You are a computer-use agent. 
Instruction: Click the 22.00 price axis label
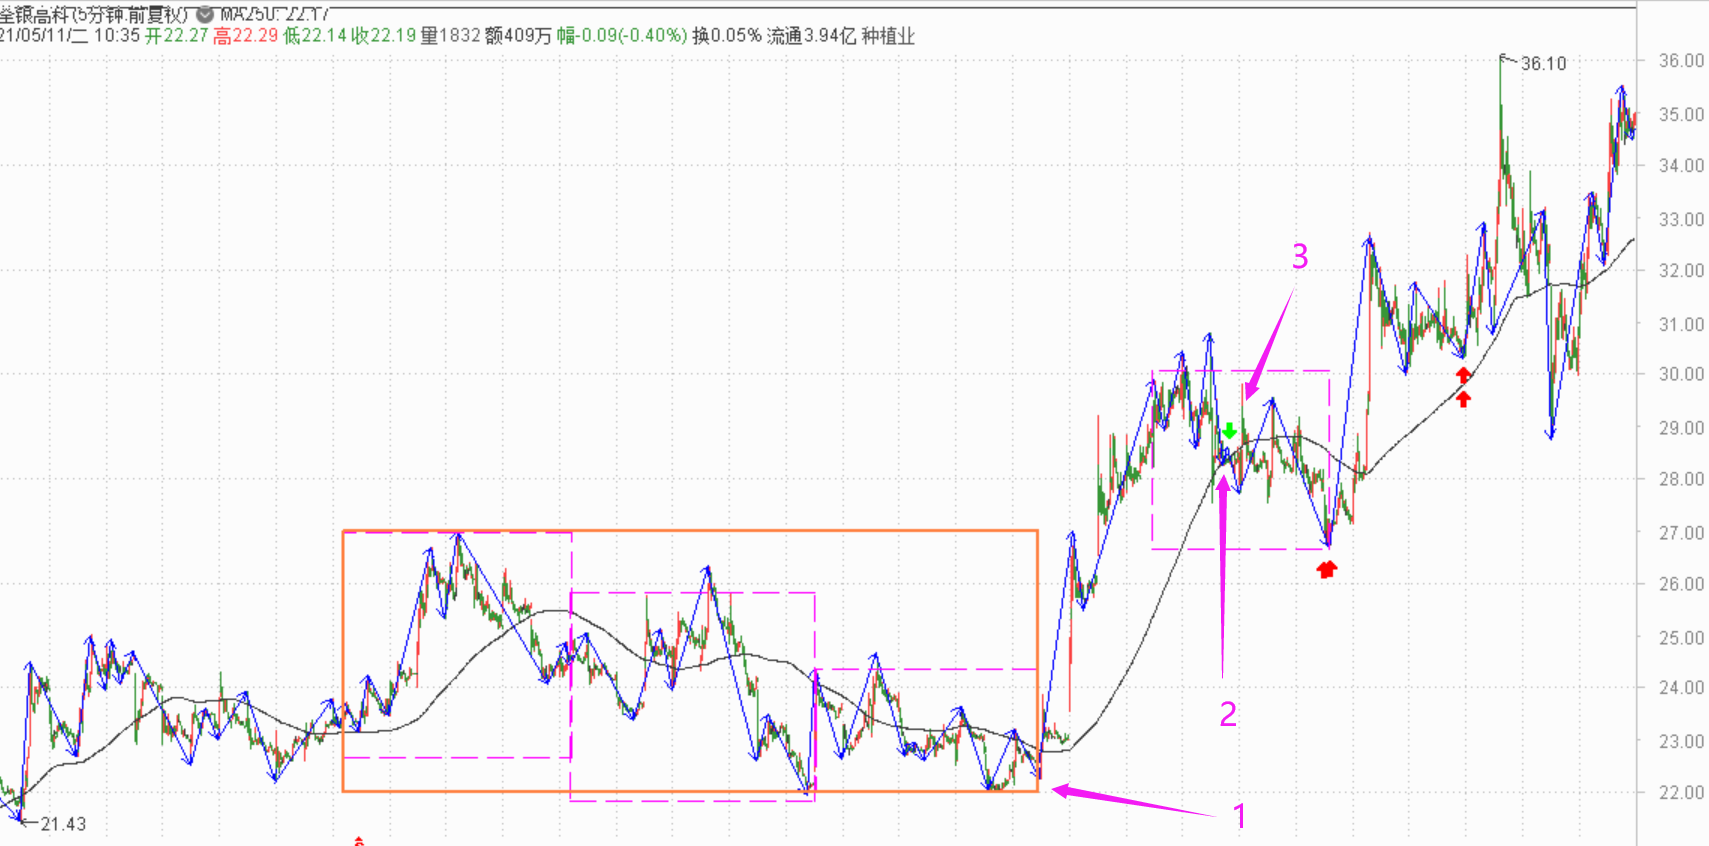coord(1681,792)
